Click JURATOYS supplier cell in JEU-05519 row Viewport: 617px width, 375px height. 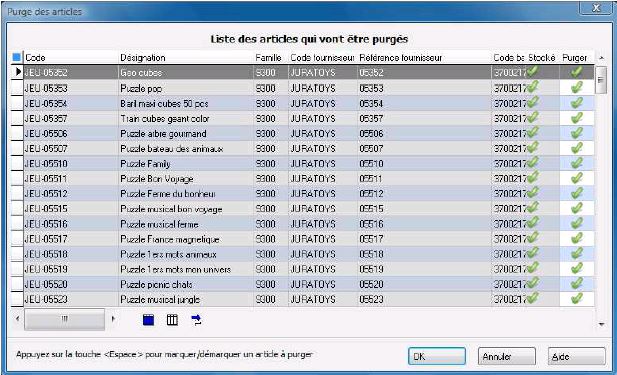coord(323,269)
